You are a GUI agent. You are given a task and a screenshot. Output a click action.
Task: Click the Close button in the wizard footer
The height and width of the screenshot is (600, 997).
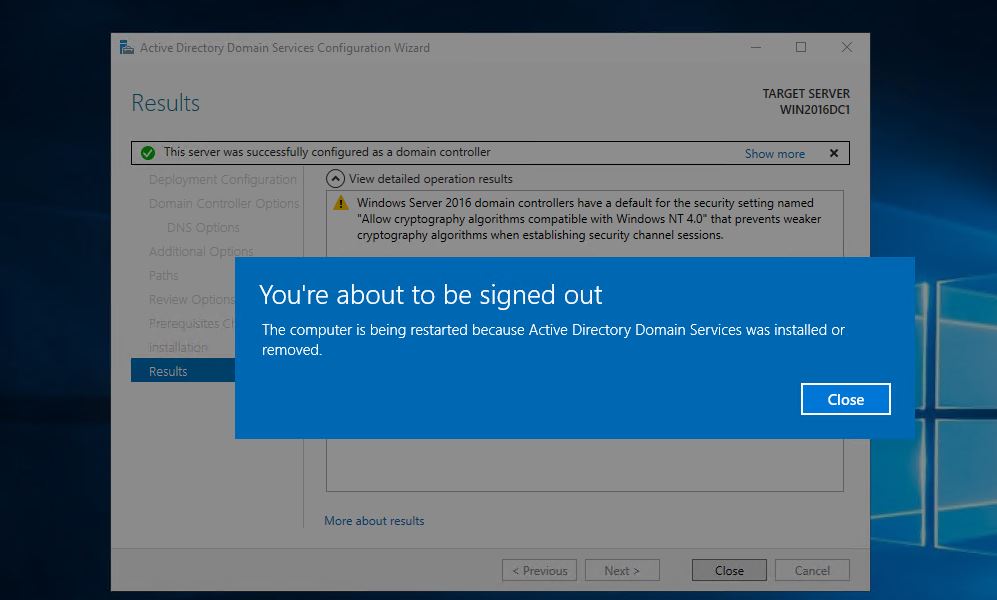pyautogui.click(x=729, y=570)
